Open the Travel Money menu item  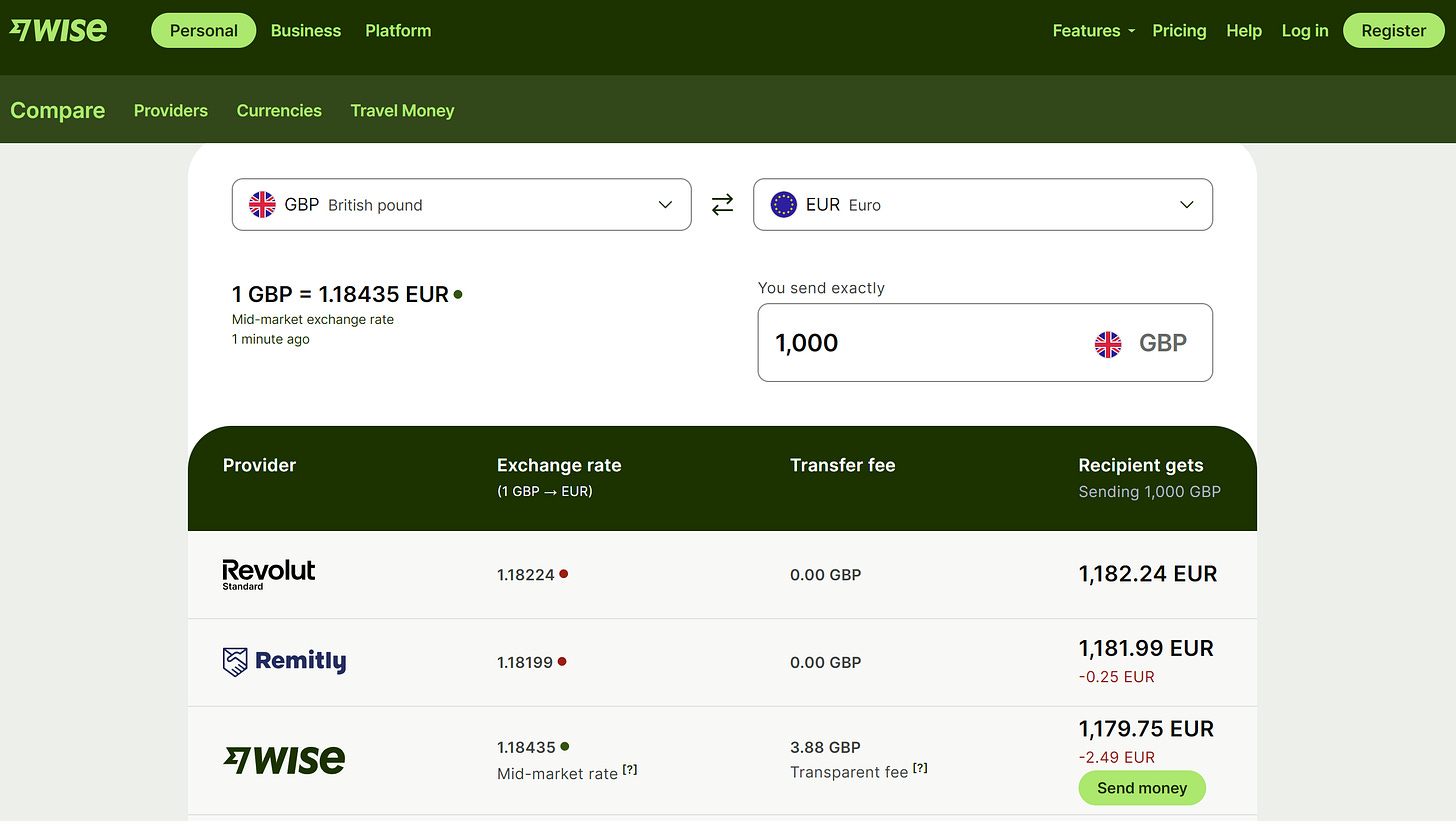click(402, 110)
